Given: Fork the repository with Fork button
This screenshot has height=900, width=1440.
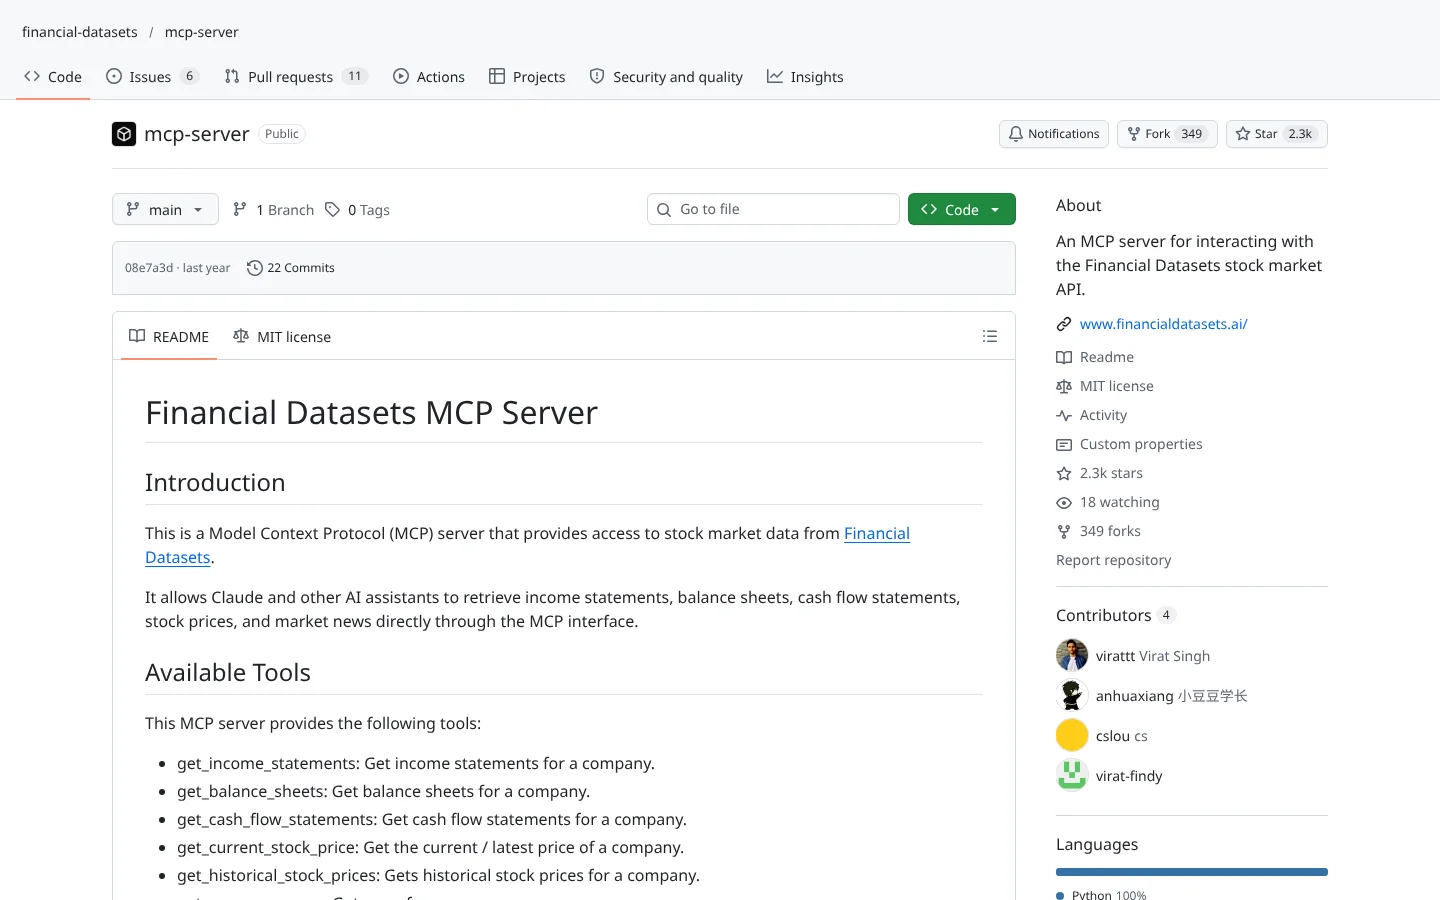Looking at the screenshot, I should [1167, 134].
